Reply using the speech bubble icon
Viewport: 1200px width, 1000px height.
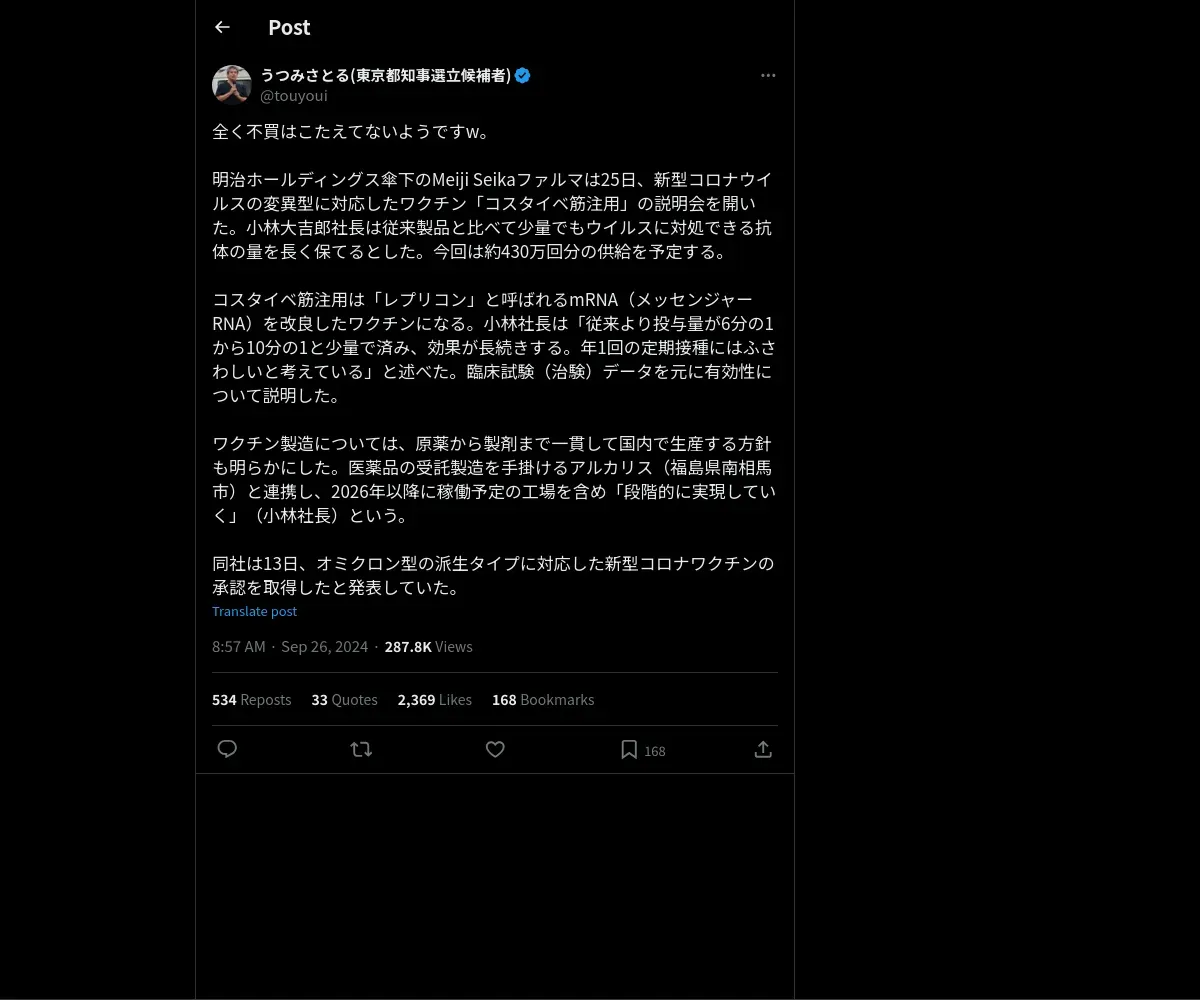click(227, 749)
